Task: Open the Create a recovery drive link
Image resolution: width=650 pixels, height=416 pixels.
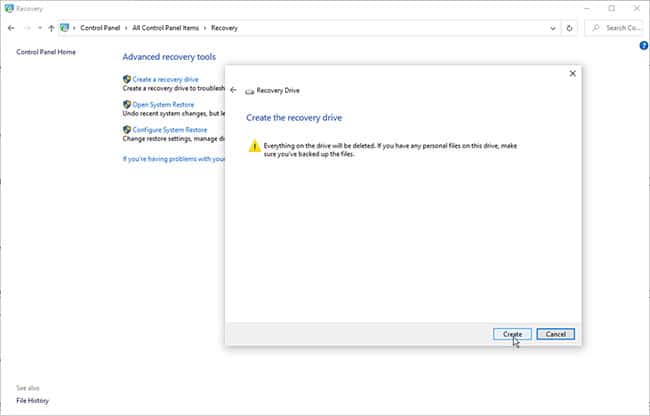Action: coord(165,79)
